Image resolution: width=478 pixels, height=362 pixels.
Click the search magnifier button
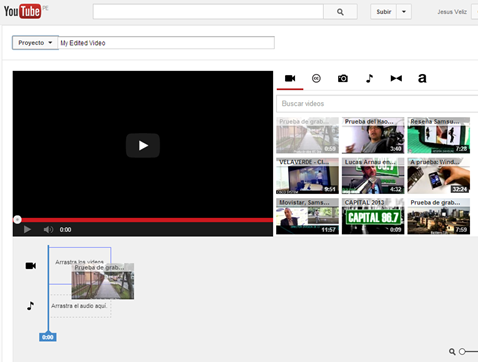[x=340, y=12]
